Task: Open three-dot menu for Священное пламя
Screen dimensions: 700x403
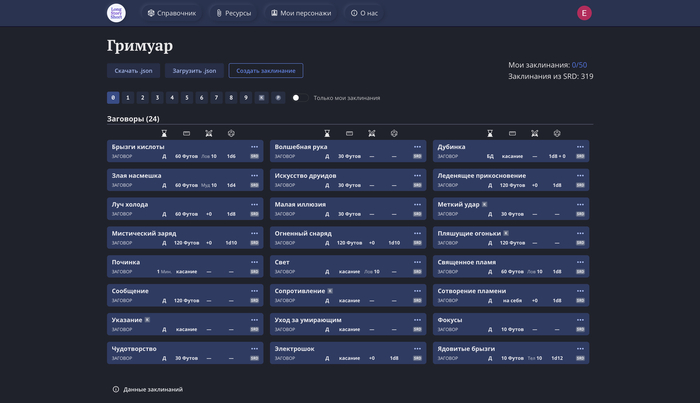Action: pos(580,262)
